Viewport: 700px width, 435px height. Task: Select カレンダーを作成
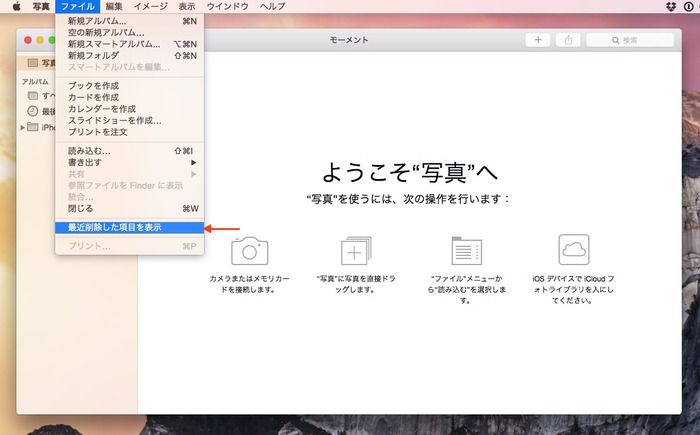[129, 109]
